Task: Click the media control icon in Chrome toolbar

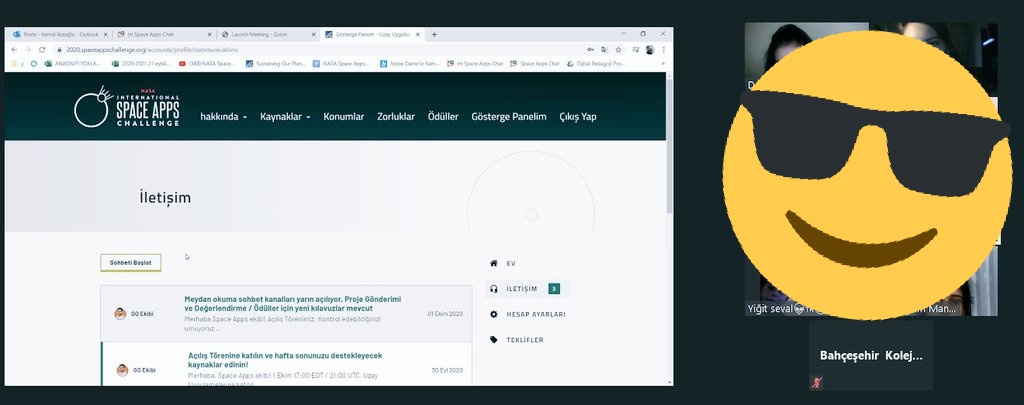Action: point(635,50)
